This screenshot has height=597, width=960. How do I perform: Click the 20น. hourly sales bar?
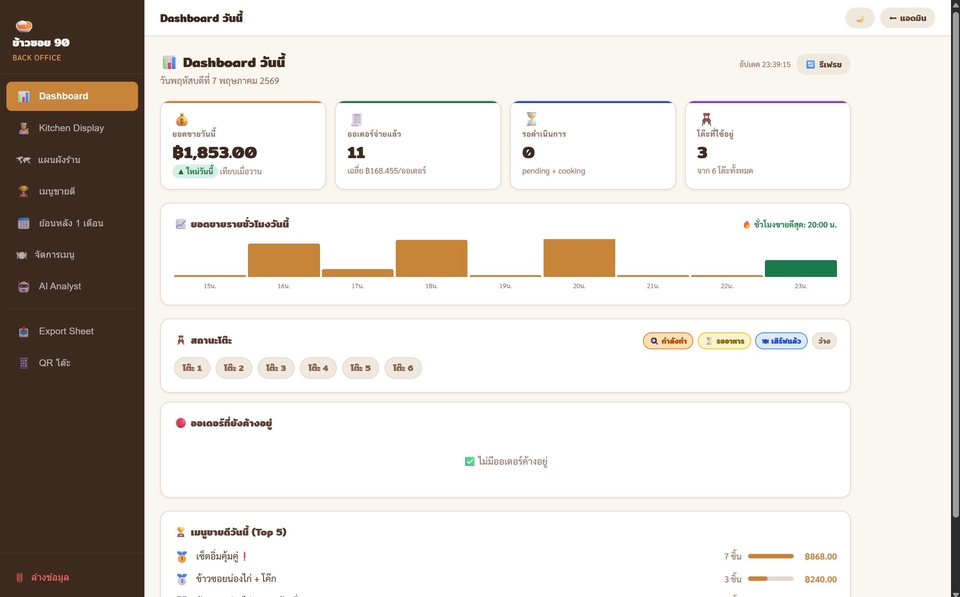[x=579, y=258]
